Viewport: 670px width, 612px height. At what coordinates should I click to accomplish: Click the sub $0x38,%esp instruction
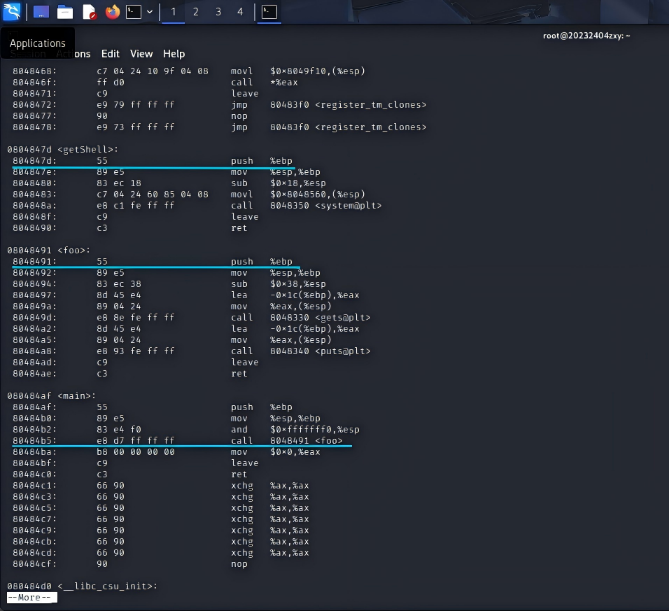[279, 284]
